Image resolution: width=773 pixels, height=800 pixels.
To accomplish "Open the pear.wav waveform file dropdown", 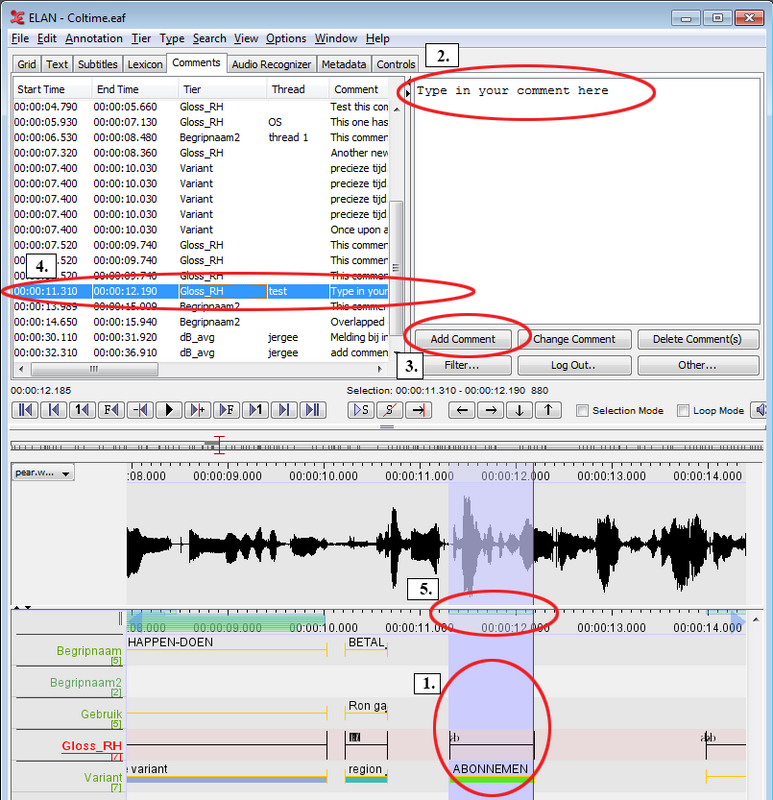I will (x=43, y=473).
